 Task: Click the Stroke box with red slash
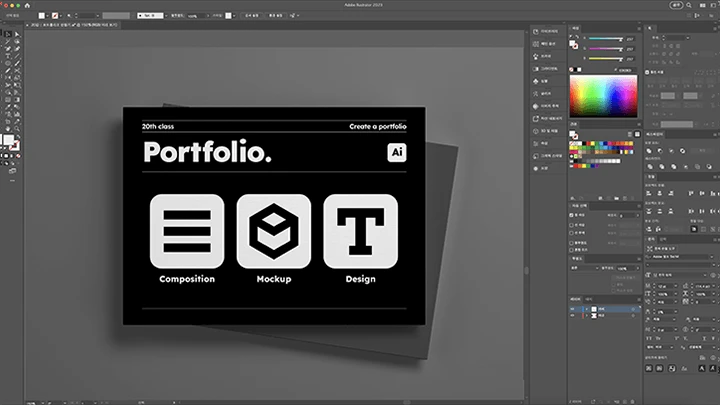click(x=15, y=145)
